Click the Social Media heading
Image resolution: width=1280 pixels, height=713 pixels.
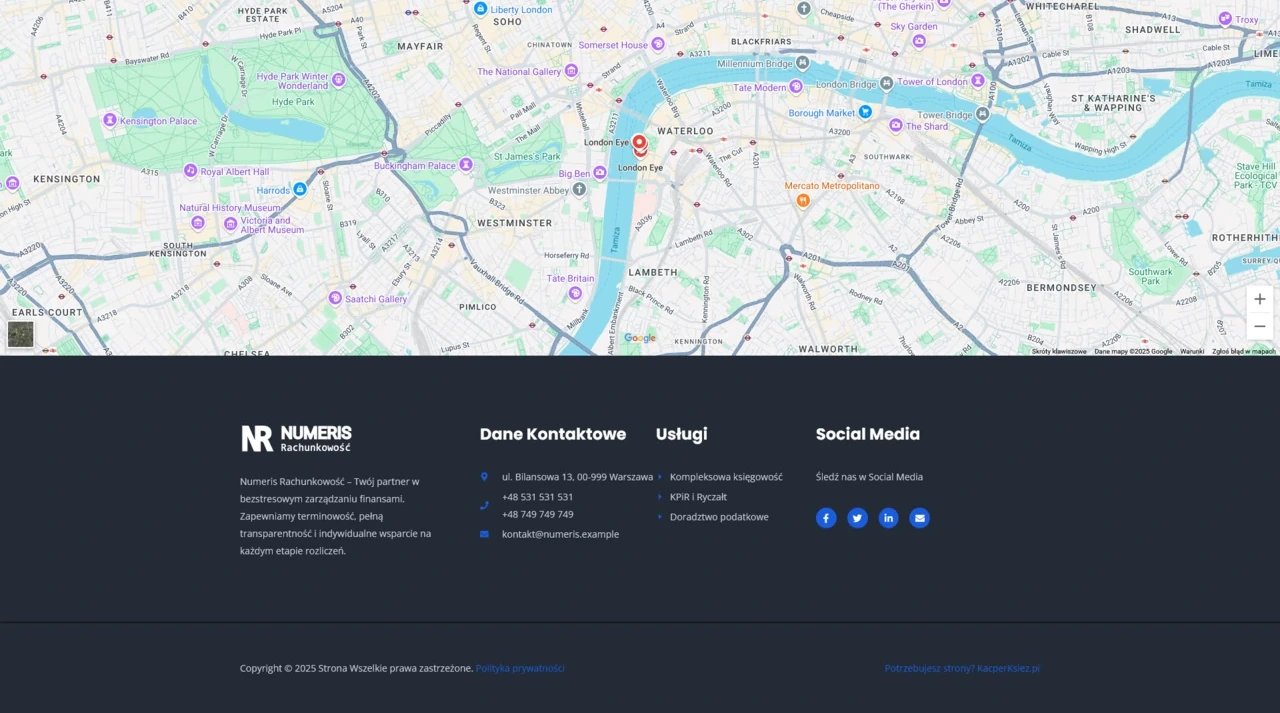click(x=868, y=434)
